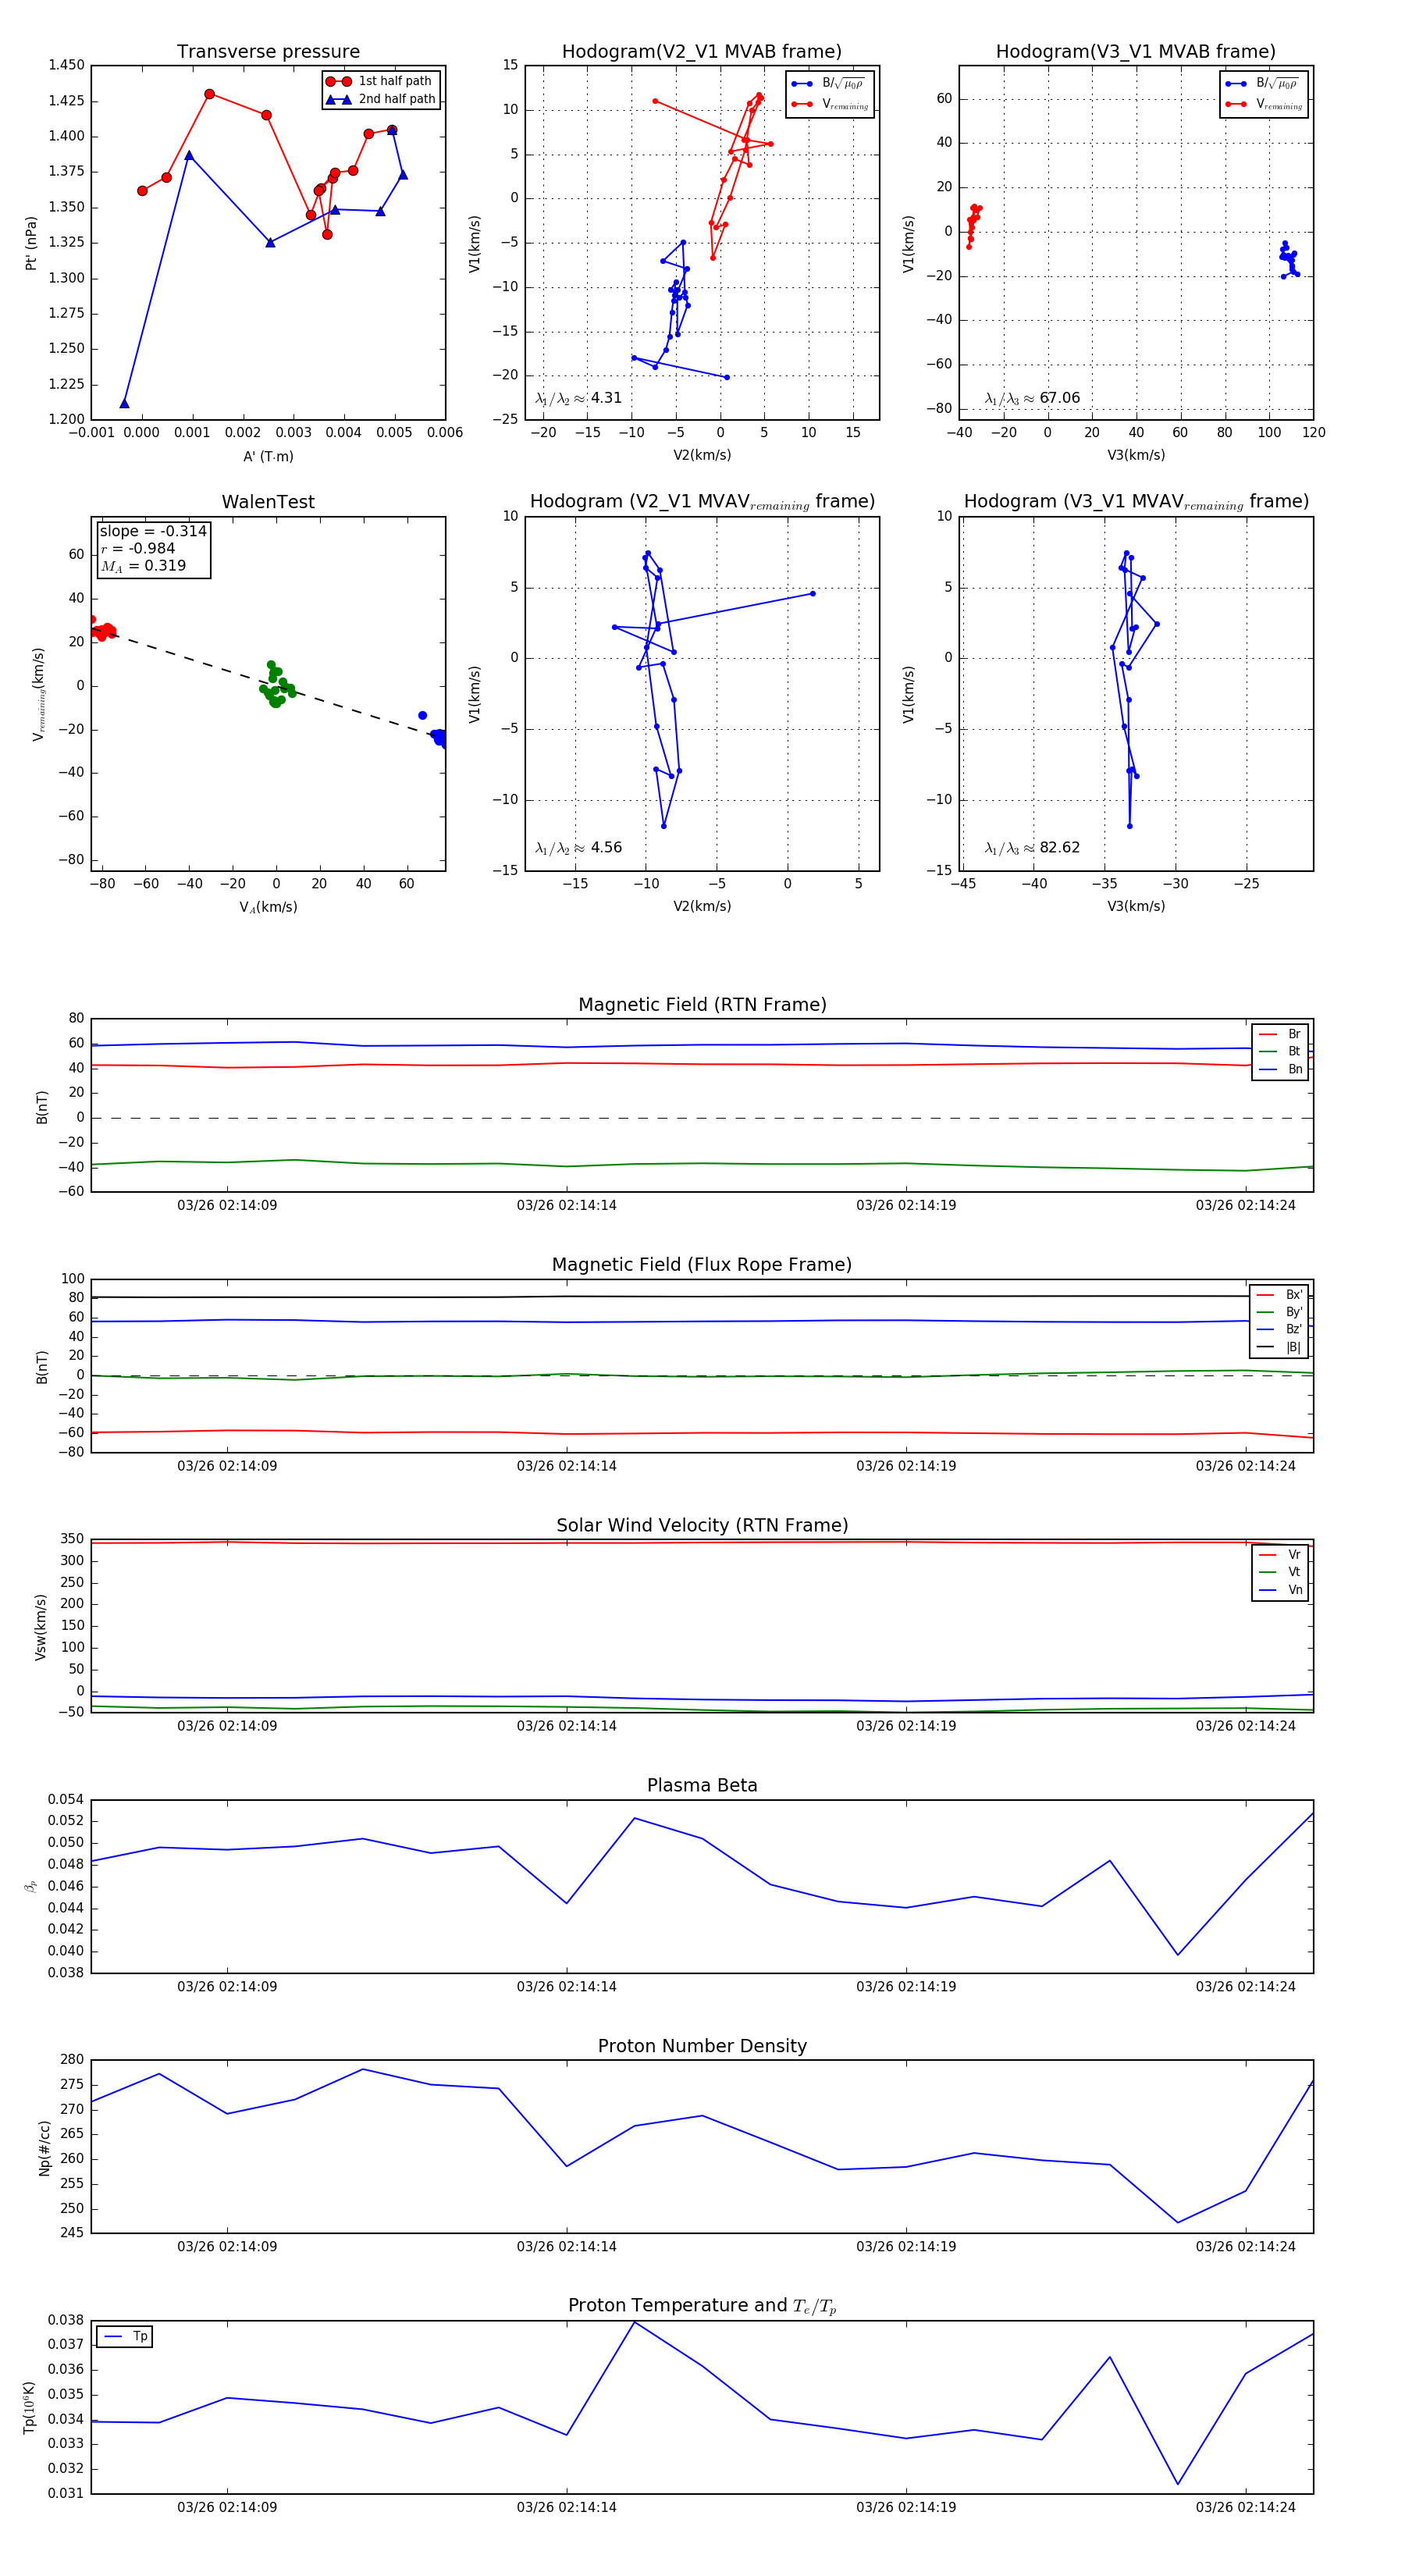Click the eigenvalue ratio text reading 67.06
Viewport: 1405px width, 2576px height.
pos(1032,398)
